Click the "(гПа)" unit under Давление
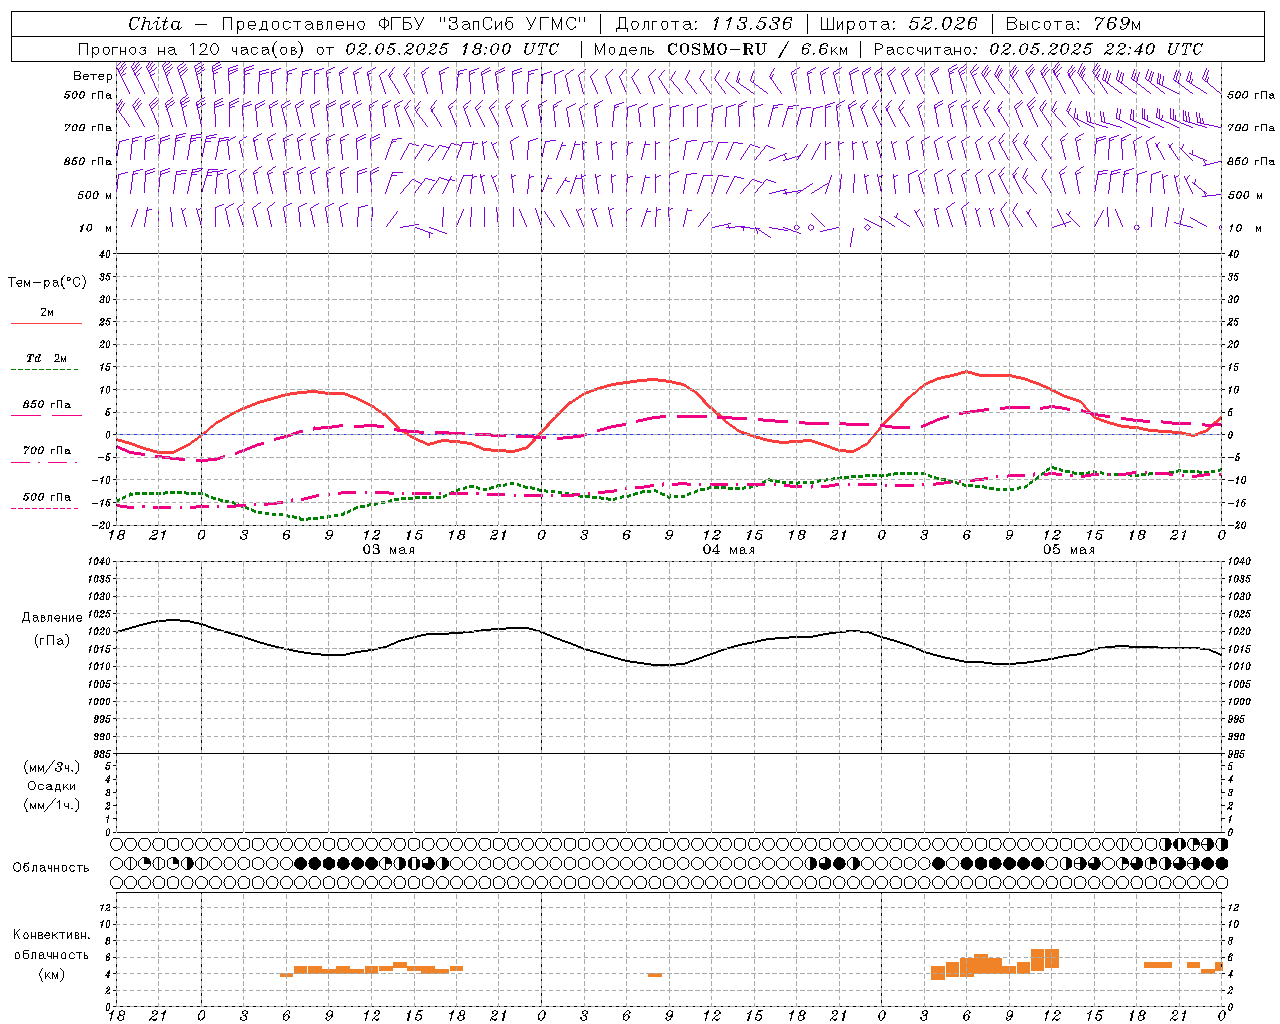 click(x=52, y=640)
